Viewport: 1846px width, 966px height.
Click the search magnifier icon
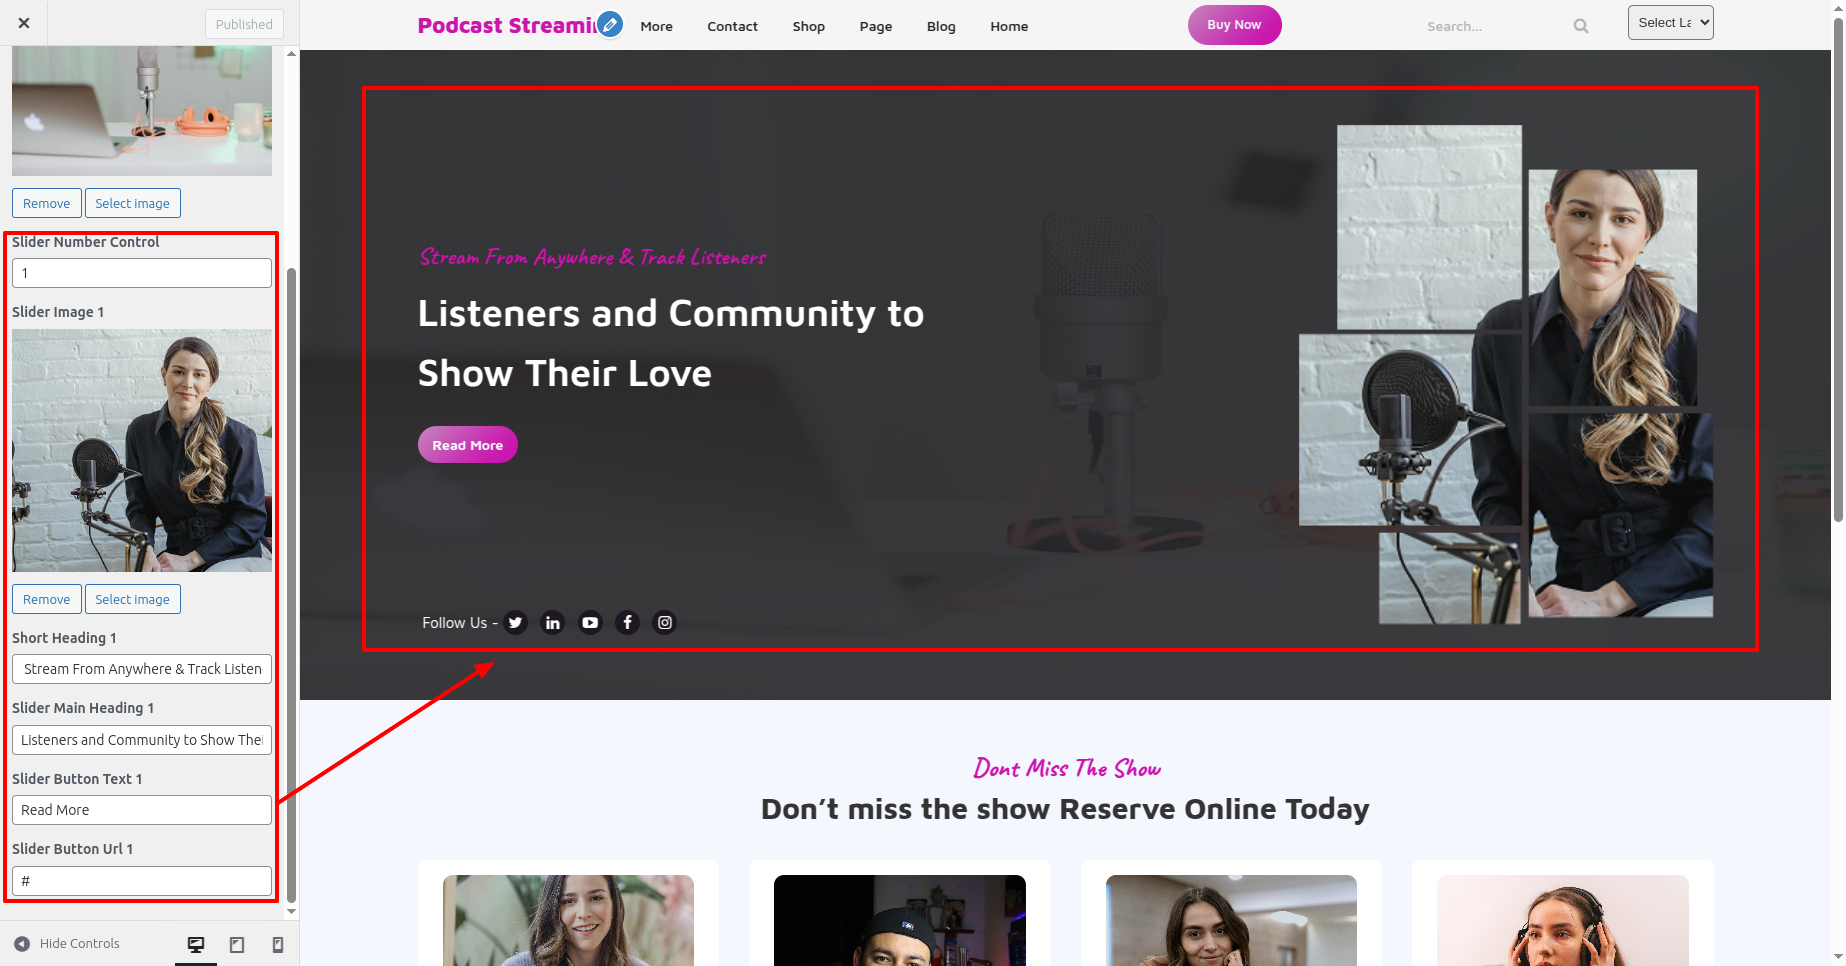point(1581,26)
